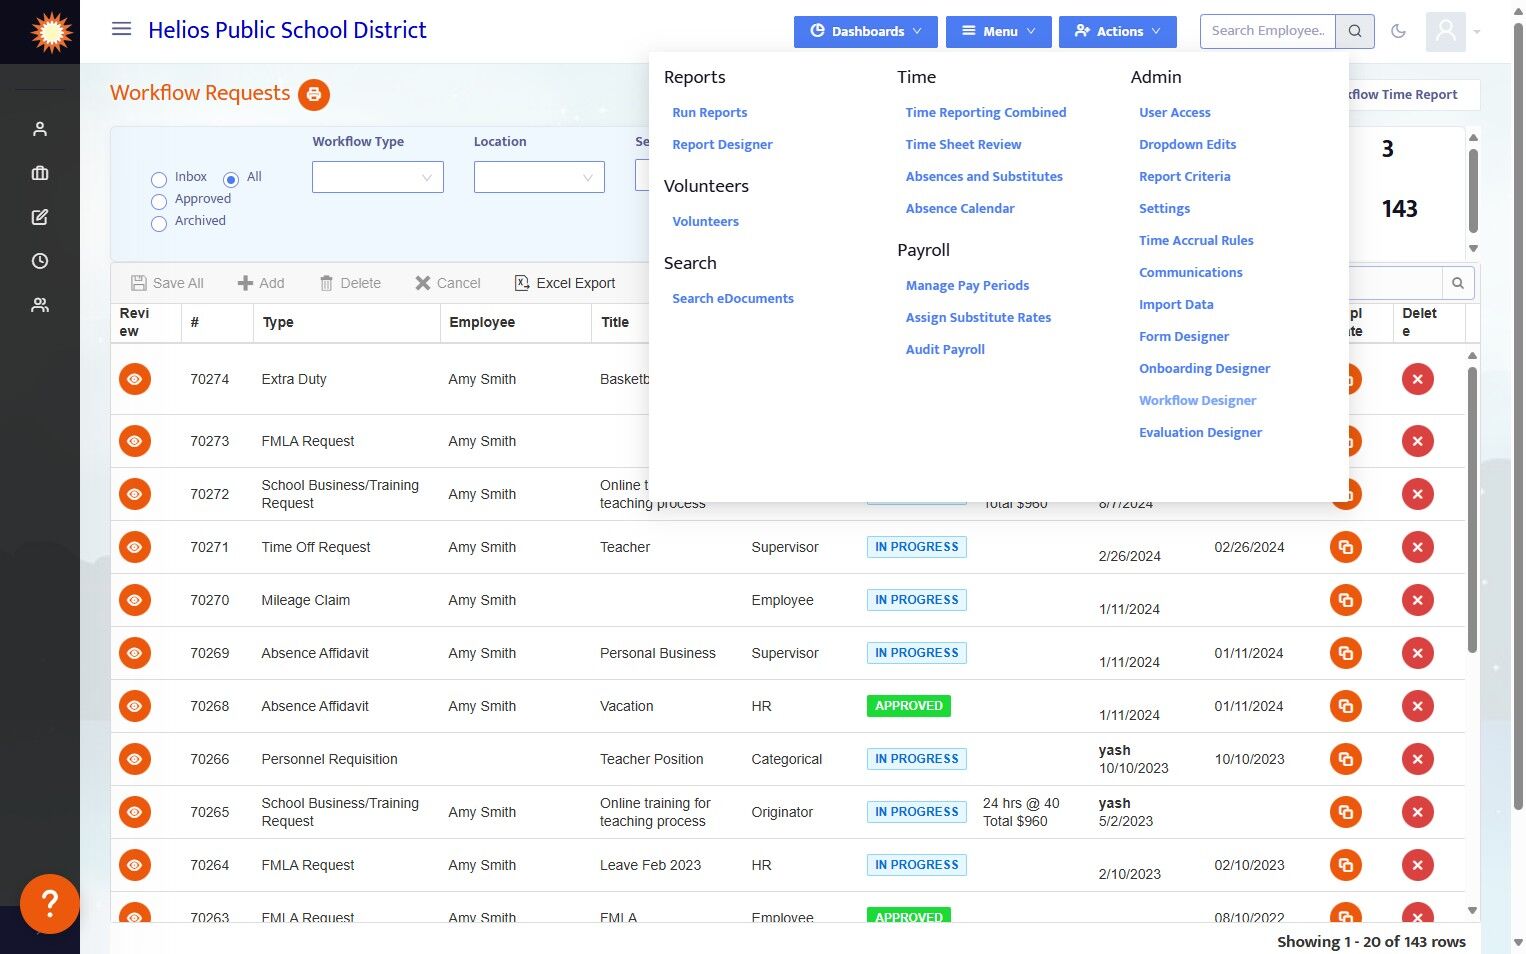Click the Save All toolbar button
The height and width of the screenshot is (954, 1526).
pos(168,283)
